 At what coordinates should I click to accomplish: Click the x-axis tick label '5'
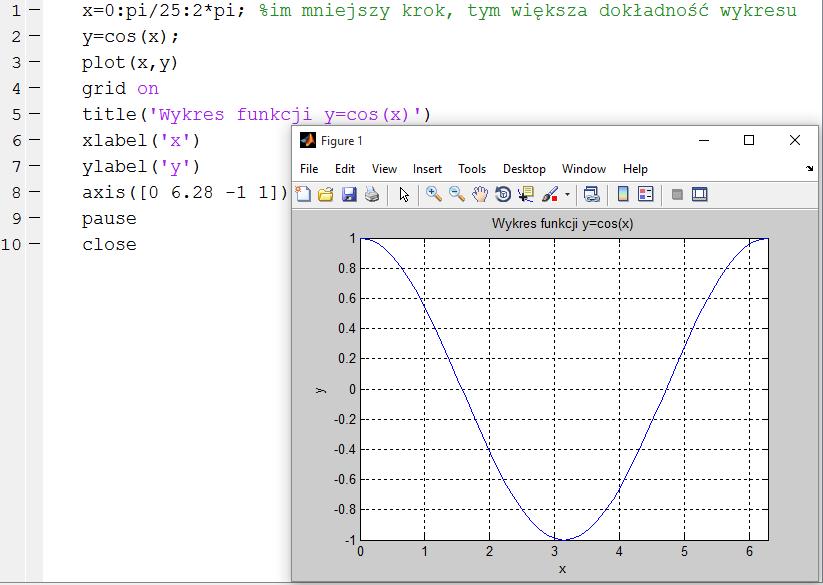[x=684, y=551]
